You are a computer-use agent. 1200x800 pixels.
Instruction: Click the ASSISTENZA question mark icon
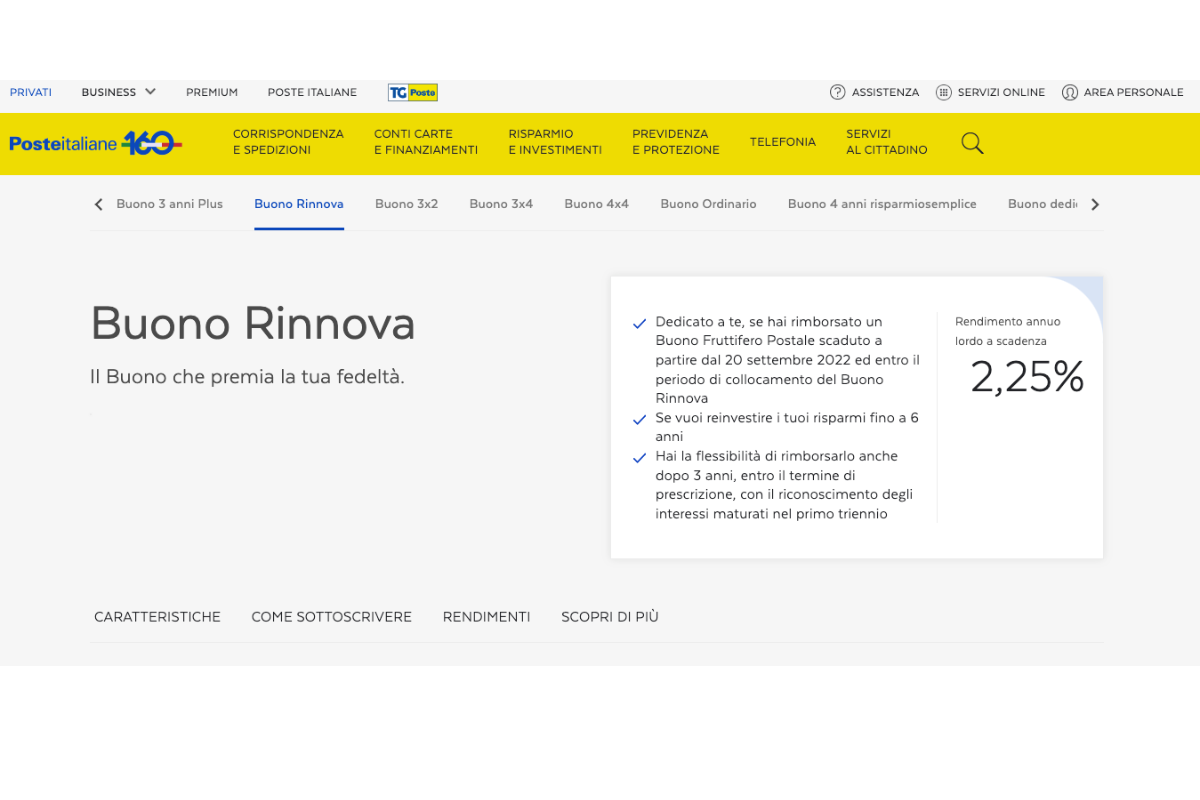(x=836, y=92)
